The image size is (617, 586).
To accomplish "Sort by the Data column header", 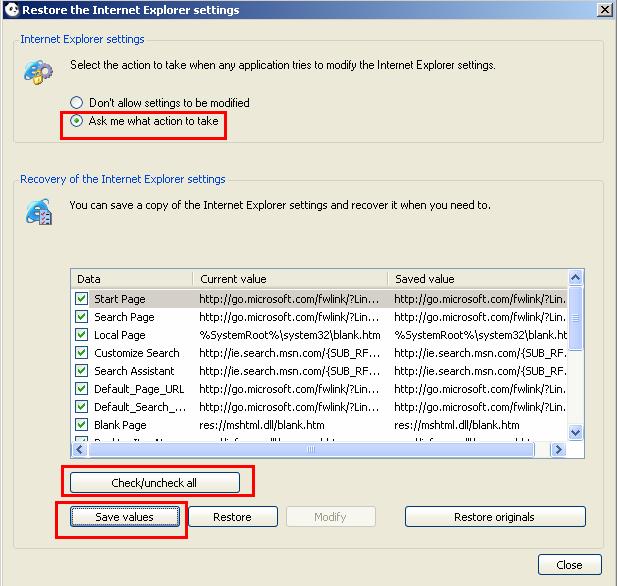I will [132, 279].
